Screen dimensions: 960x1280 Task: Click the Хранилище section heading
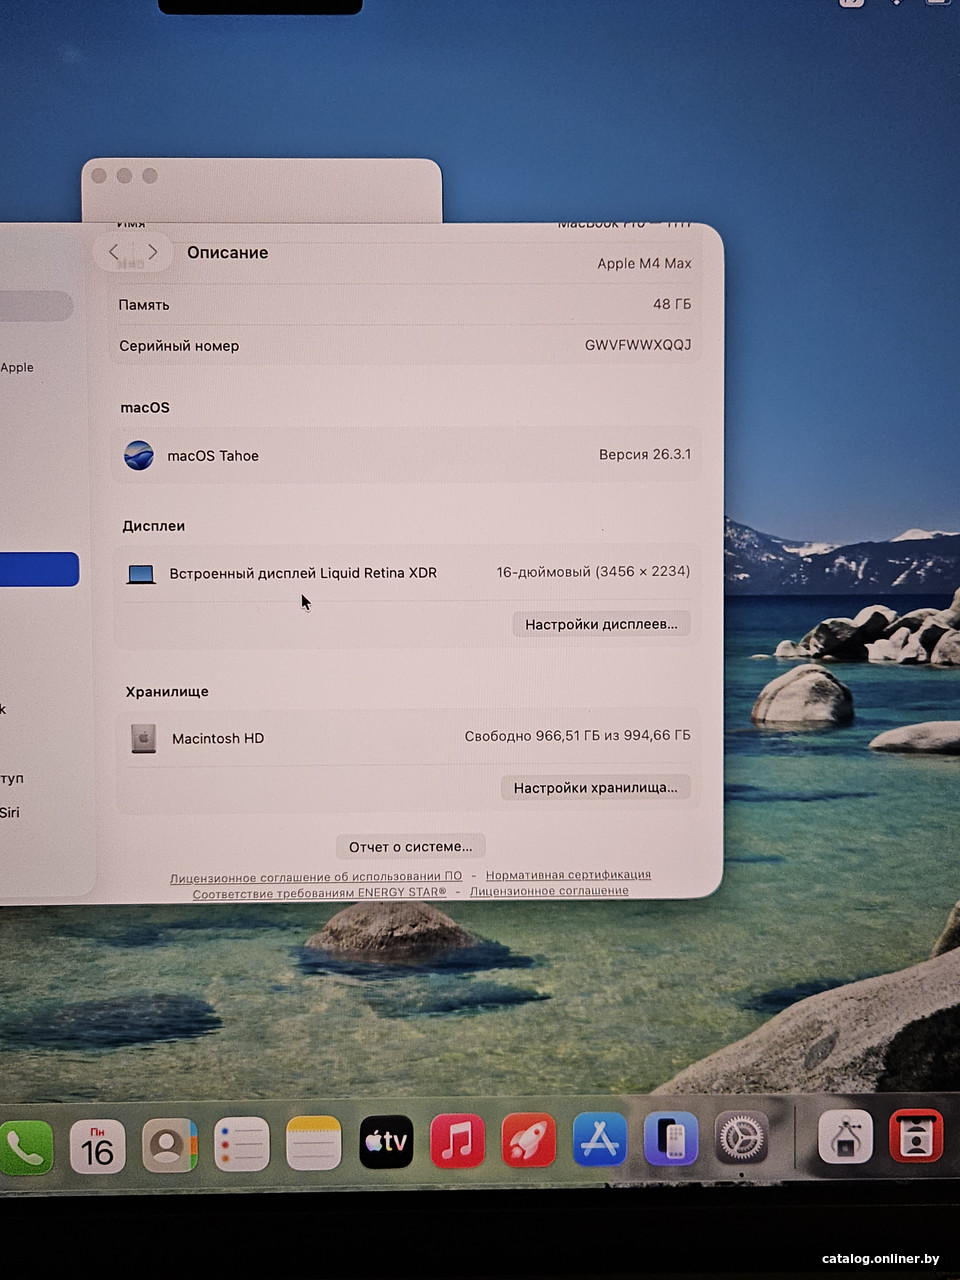pyautogui.click(x=167, y=692)
